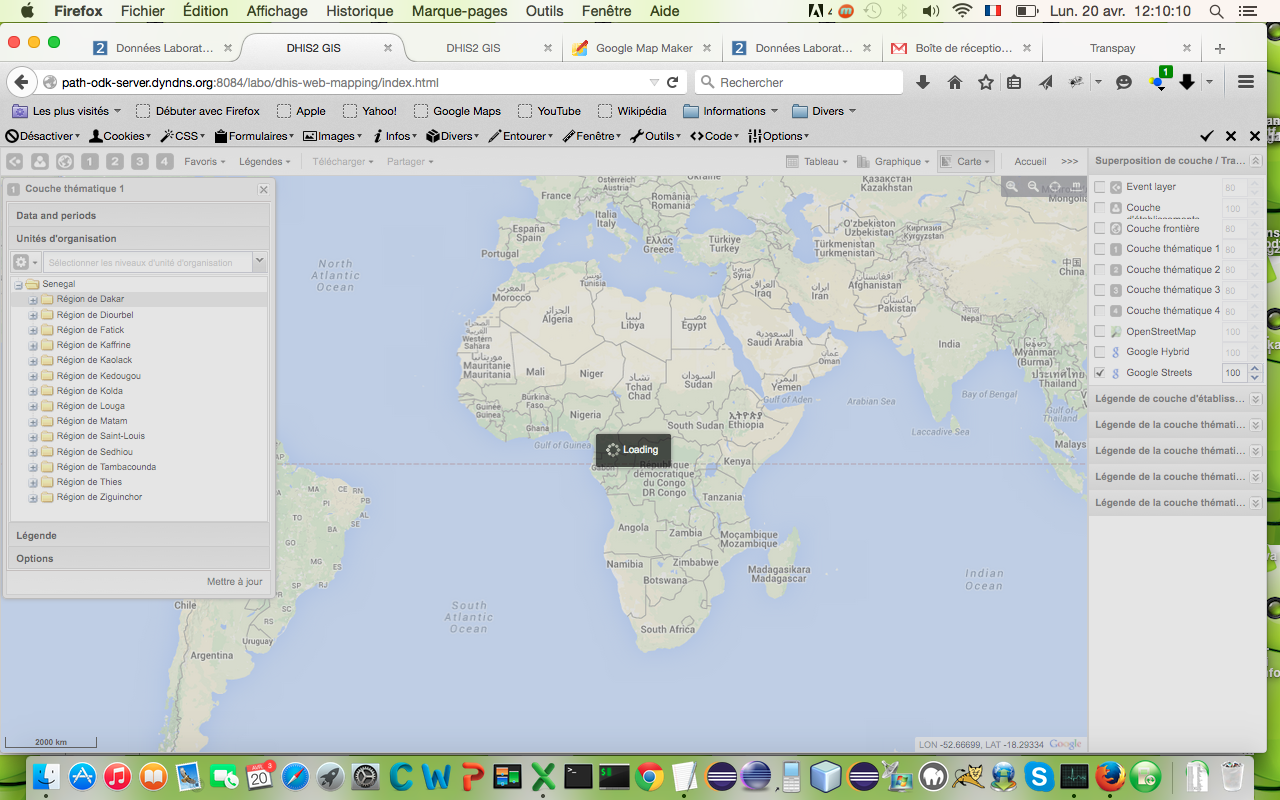Click the facility layer person icon
Screen dimensions: 1280x800
point(40,162)
